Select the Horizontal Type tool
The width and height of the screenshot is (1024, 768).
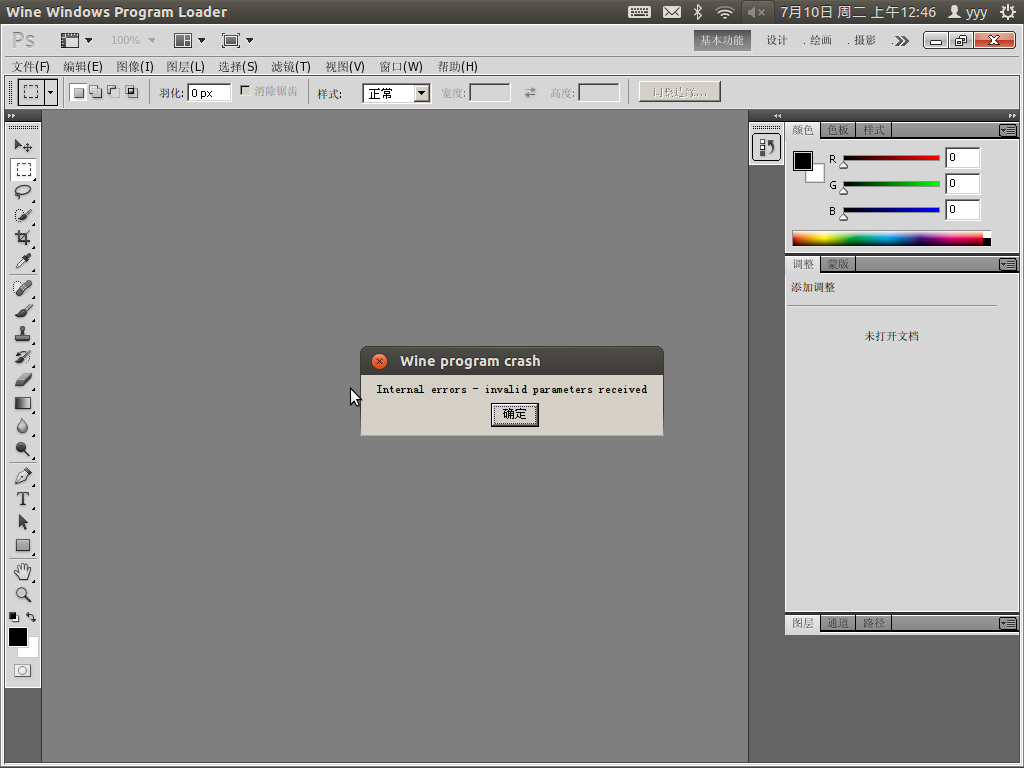tap(23, 499)
